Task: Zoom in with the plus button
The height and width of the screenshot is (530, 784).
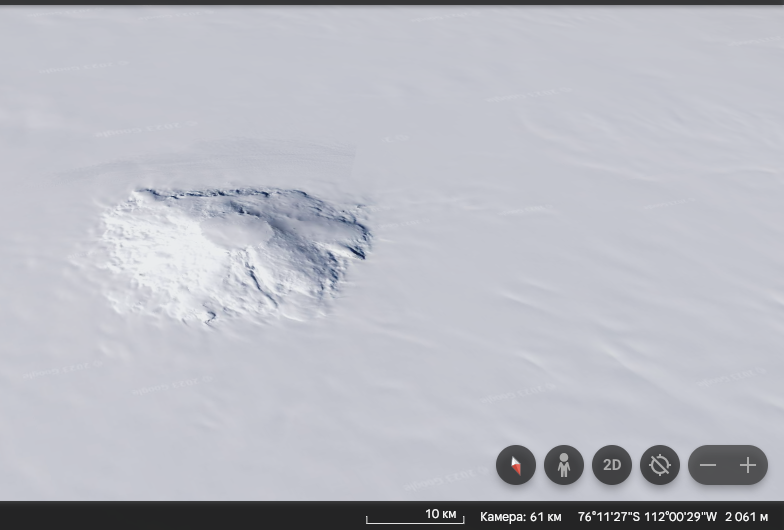Action: pos(748,466)
